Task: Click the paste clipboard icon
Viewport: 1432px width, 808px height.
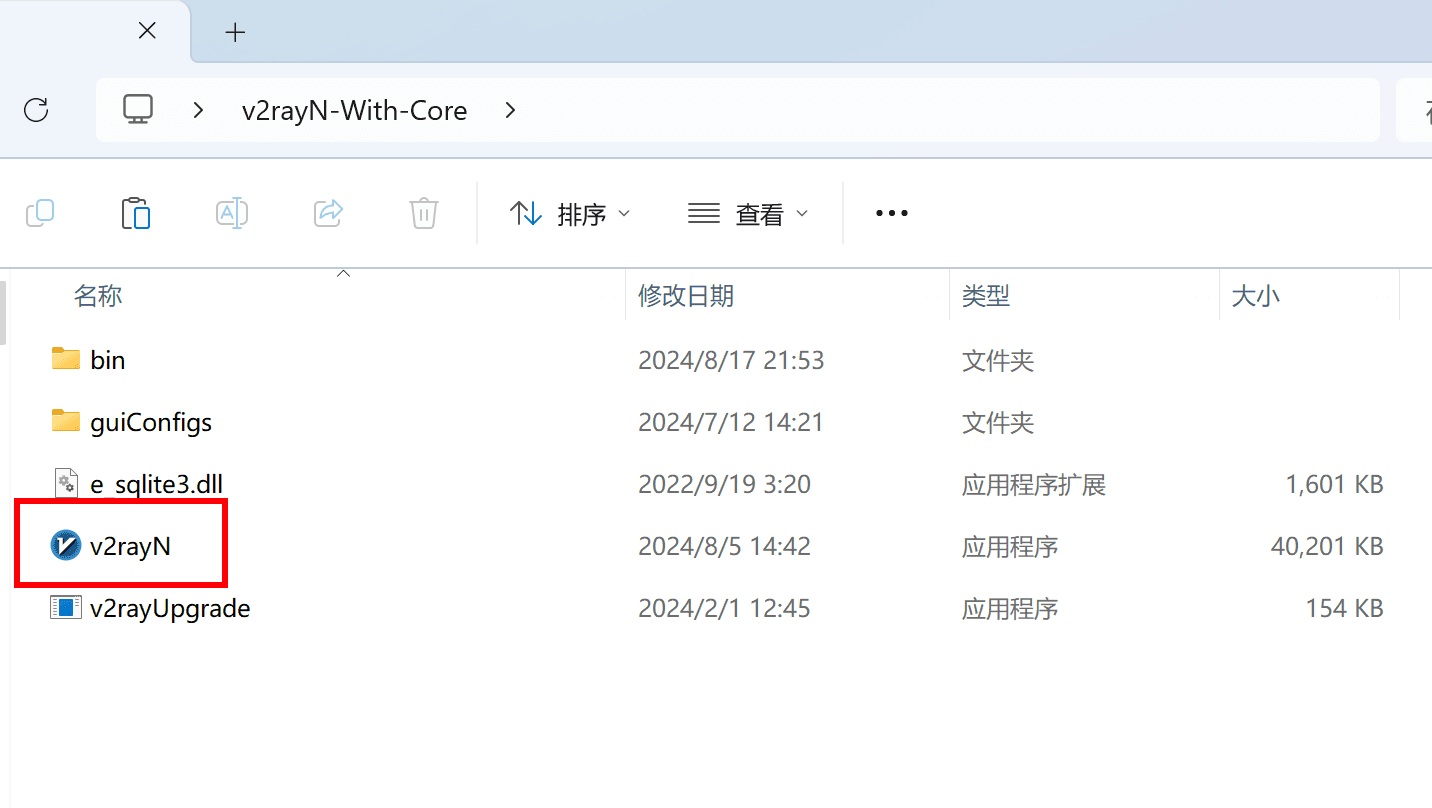Action: pyautogui.click(x=135, y=213)
